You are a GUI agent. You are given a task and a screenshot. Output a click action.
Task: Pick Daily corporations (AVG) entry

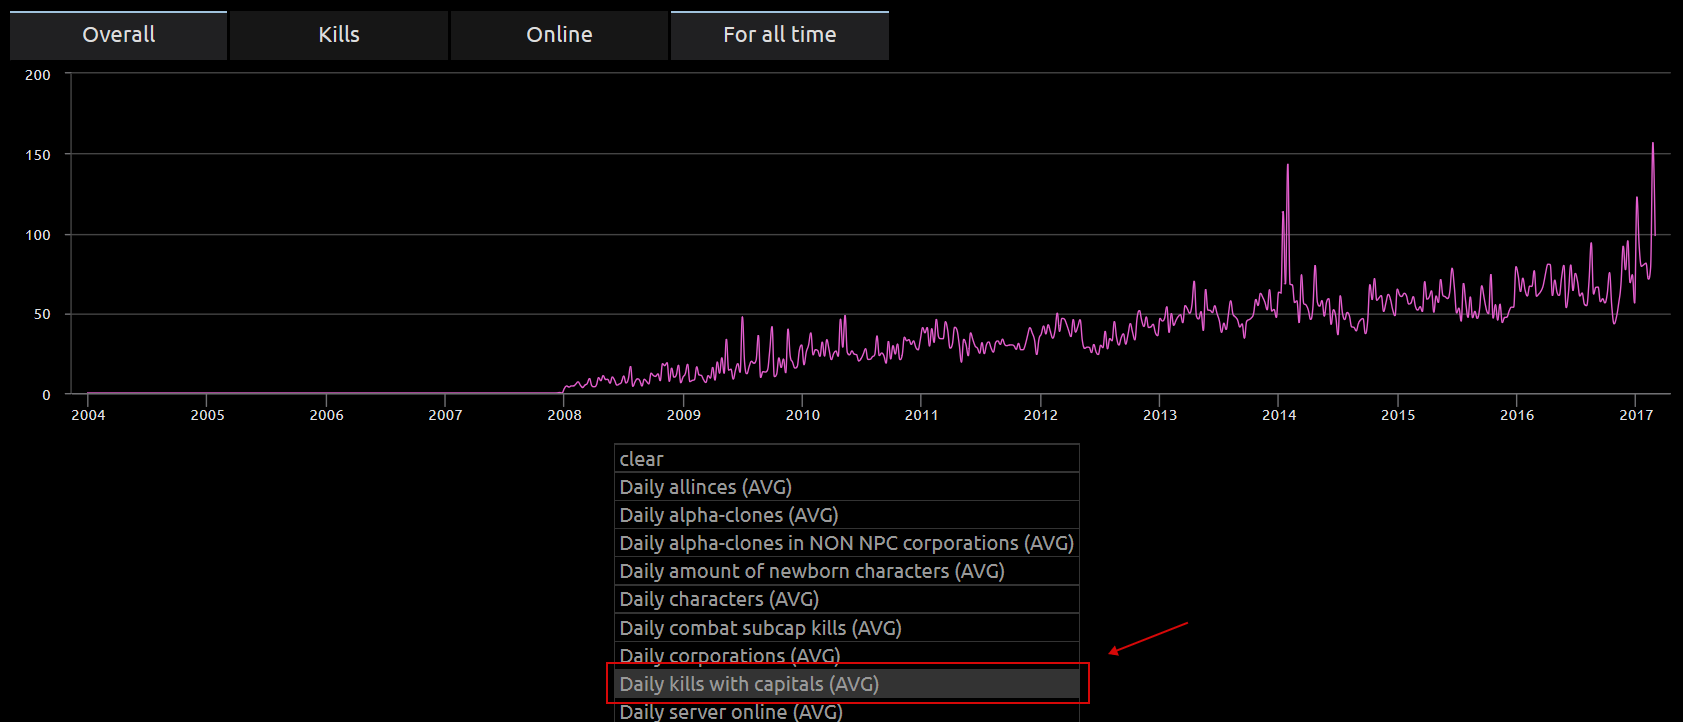847,656
